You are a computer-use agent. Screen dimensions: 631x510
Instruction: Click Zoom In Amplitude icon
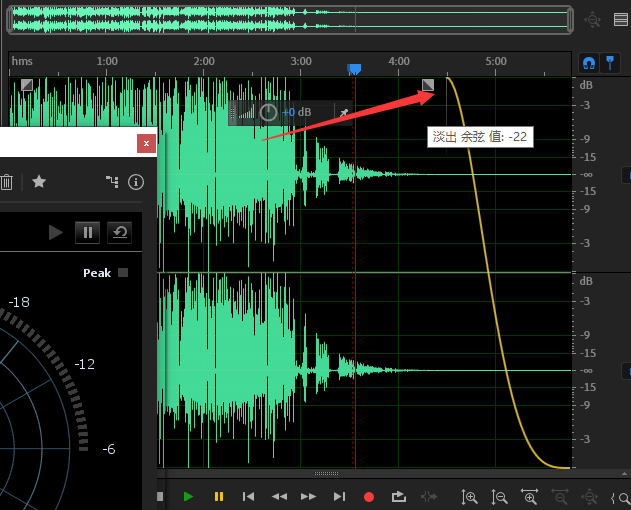469,497
